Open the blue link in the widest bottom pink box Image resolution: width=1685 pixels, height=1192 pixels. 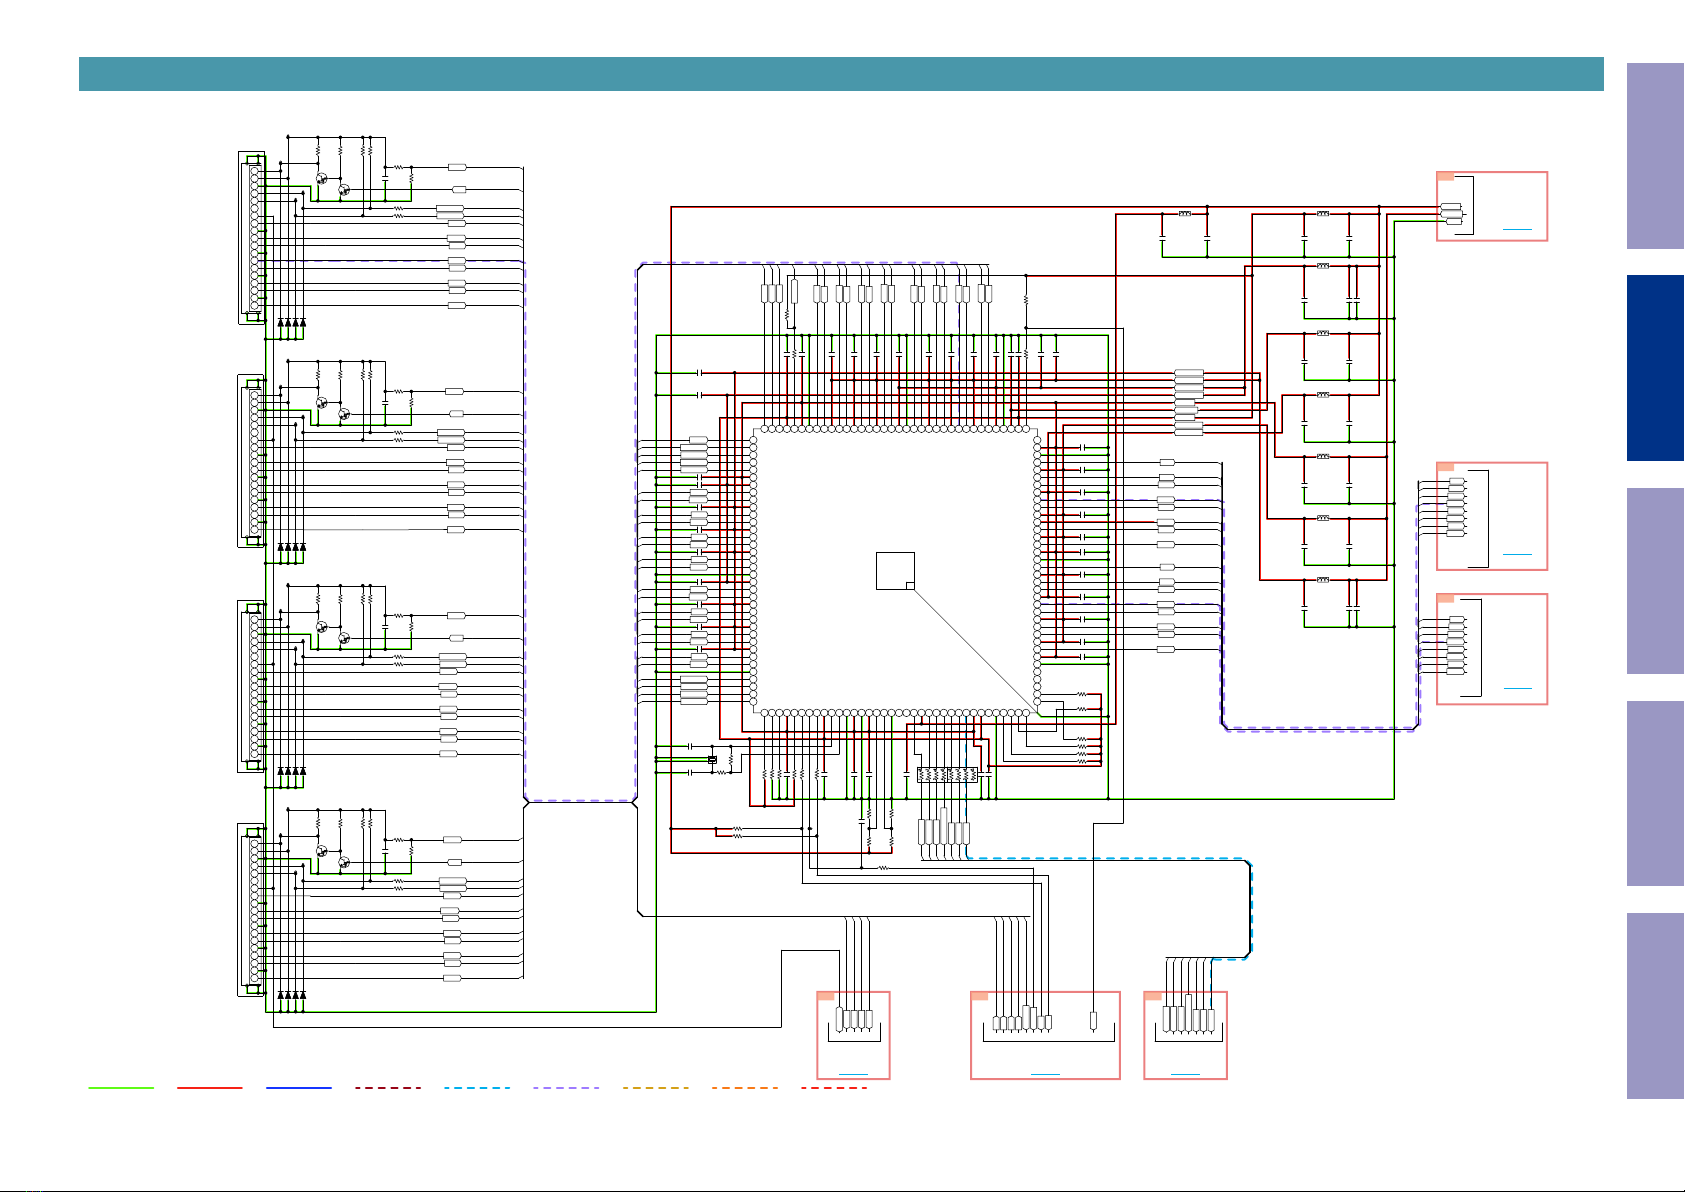click(x=1045, y=1074)
